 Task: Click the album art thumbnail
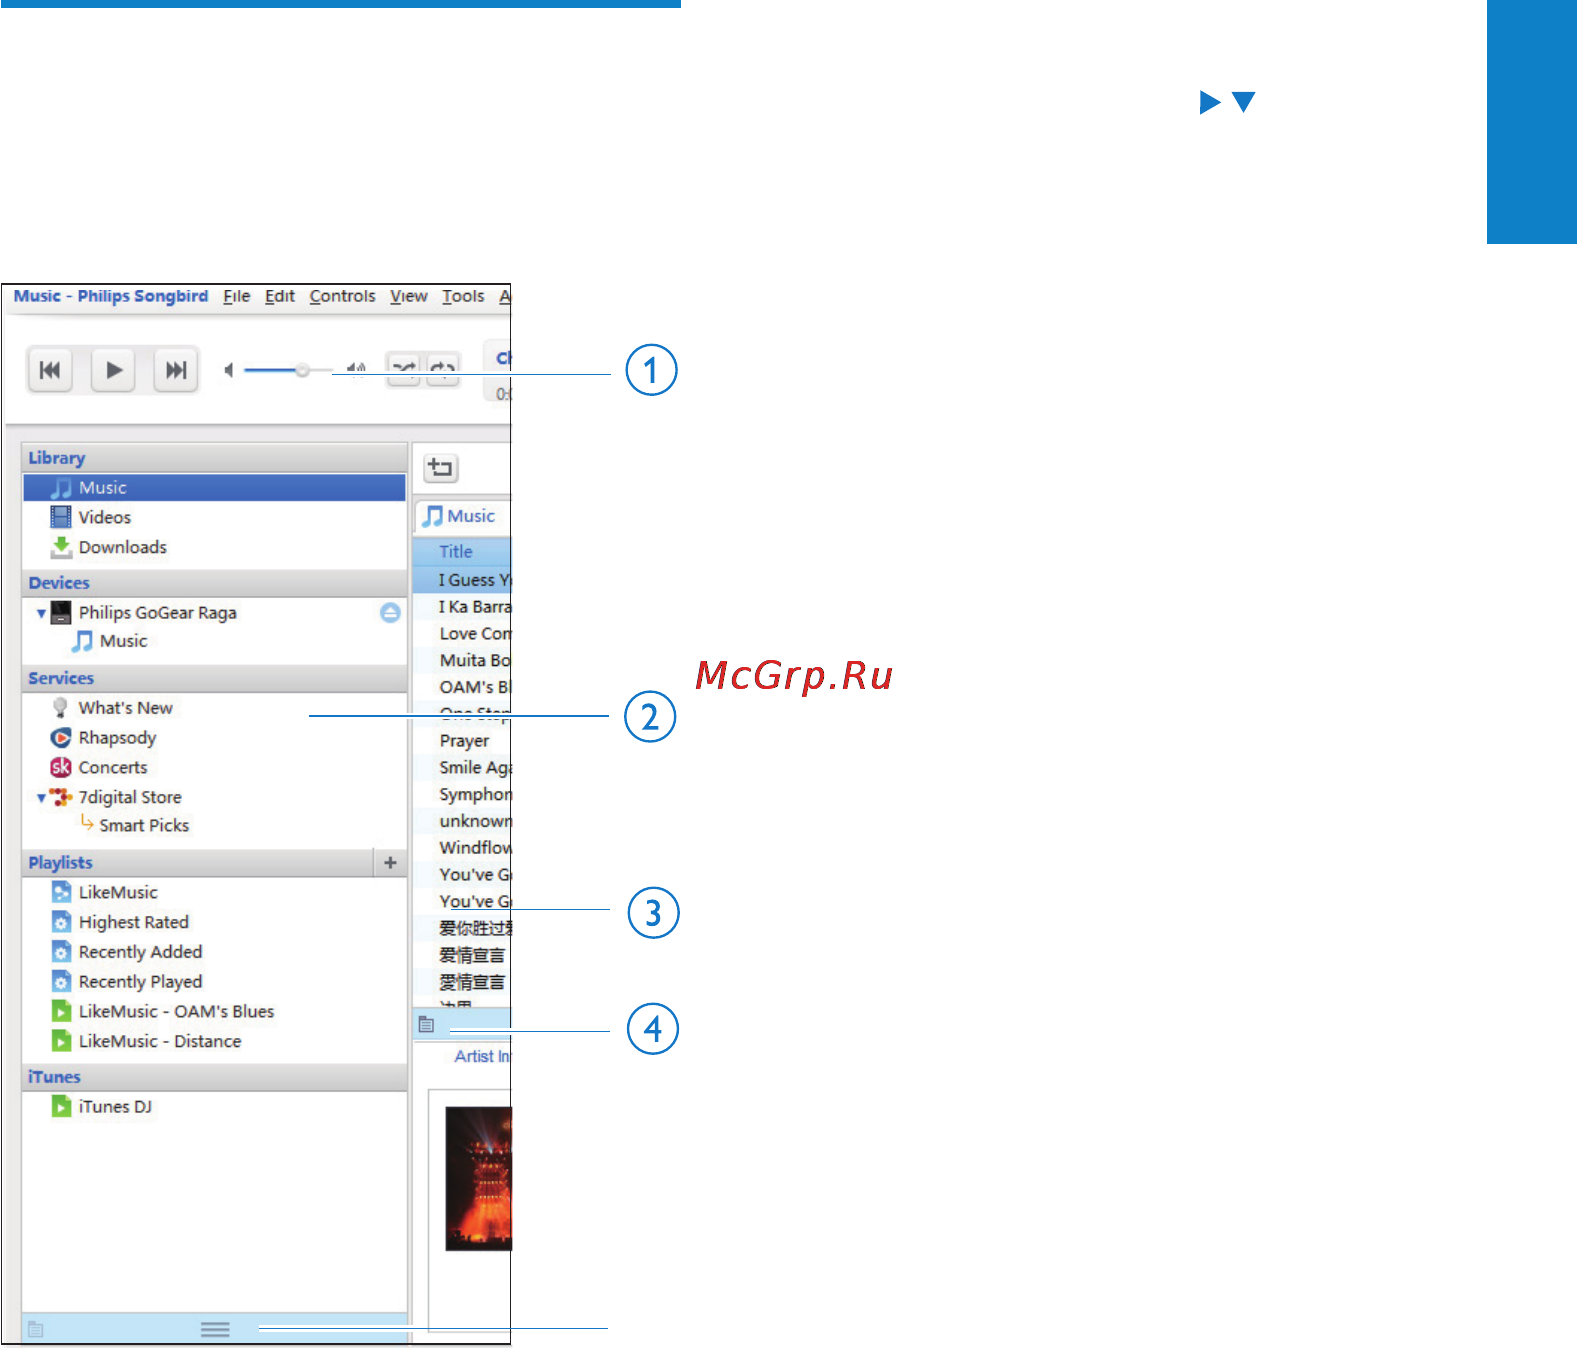tap(478, 1179)
